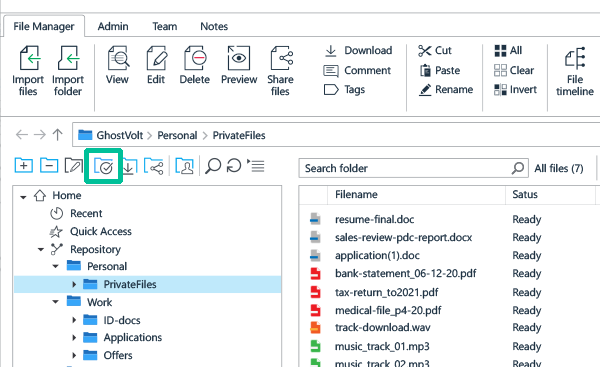This screenshot has height=367, width=600.
Task: Expand the PrivateFiles folder node
Action: pyautogui.click(x=74, y=284)
